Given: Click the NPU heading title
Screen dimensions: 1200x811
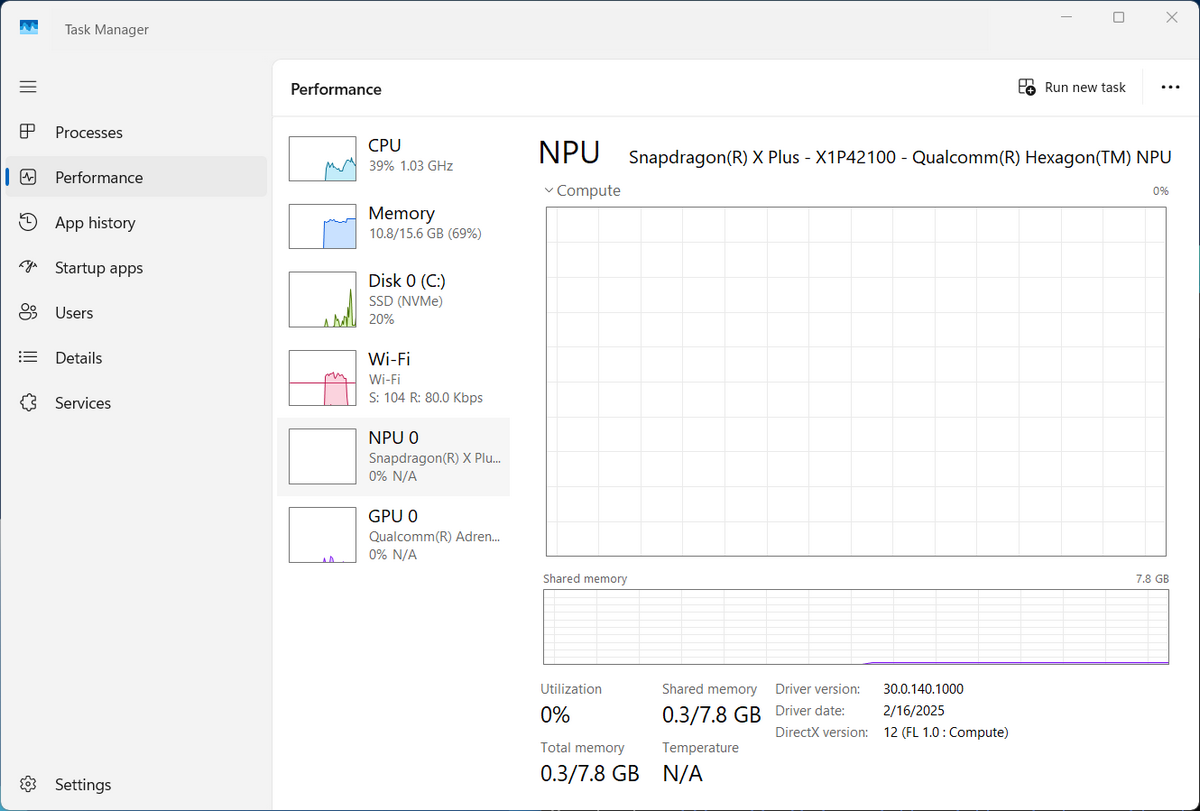Looking at the screenshot, I should [569, 153].
